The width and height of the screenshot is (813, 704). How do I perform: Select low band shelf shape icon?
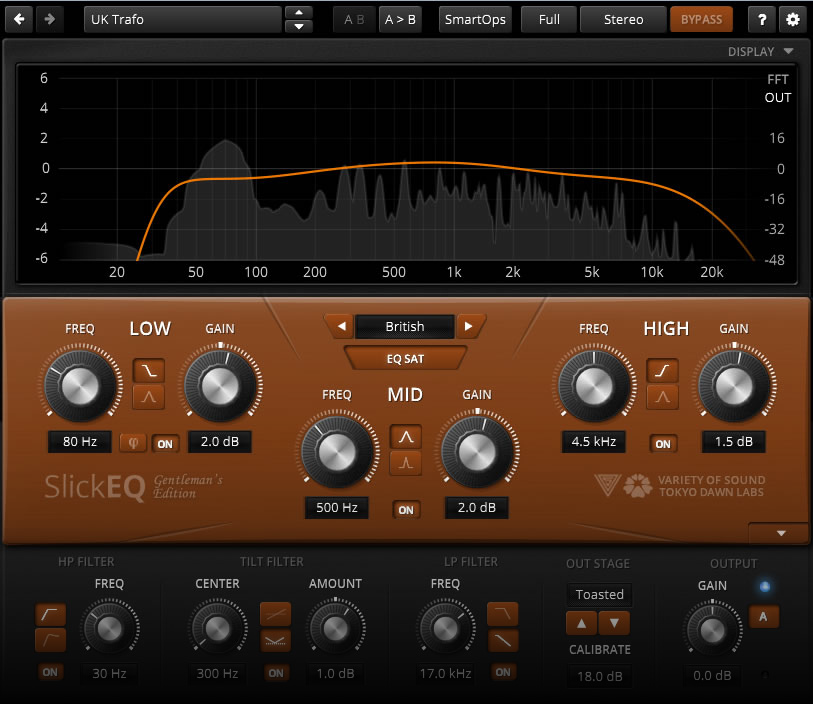(149, 370)
